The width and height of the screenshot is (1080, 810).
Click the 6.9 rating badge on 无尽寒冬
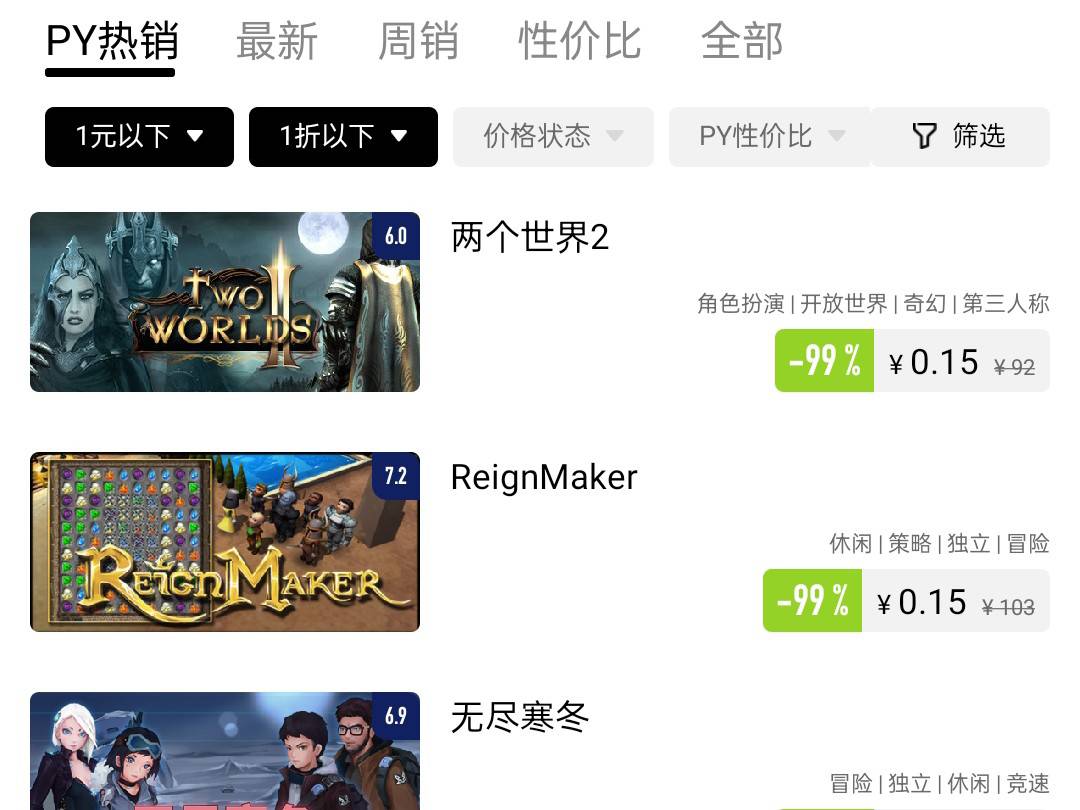point(396,716)
